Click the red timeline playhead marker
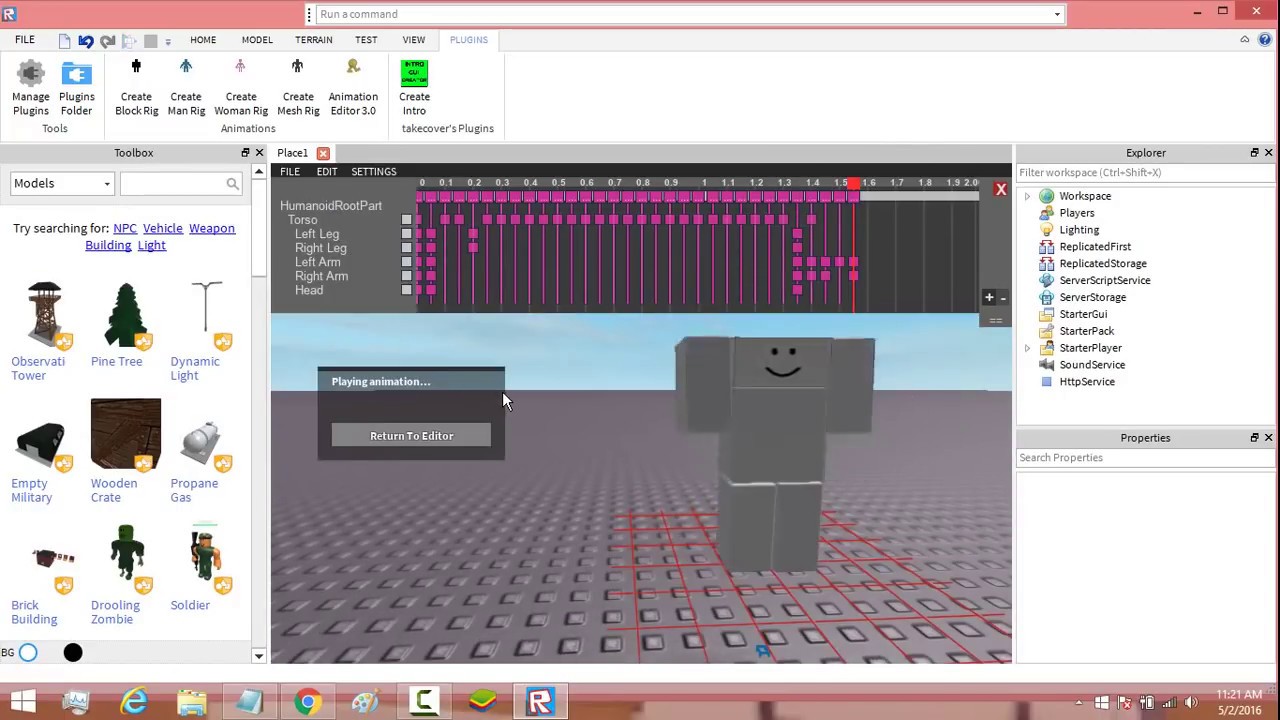This screenshot has width=1280, height=720. tap(854, 184)
